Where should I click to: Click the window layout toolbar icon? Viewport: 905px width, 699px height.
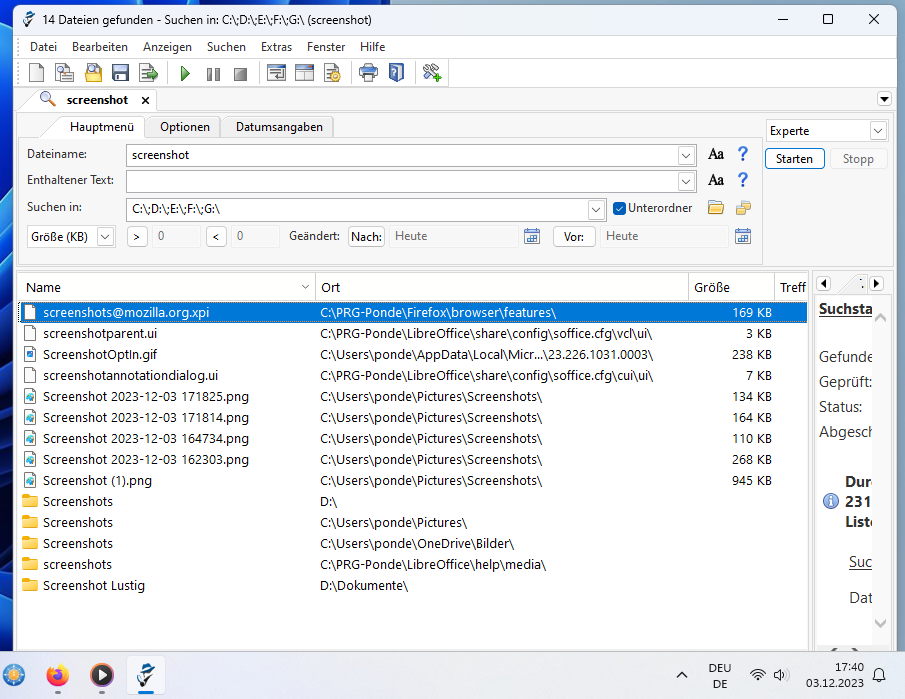click(304, 73)
